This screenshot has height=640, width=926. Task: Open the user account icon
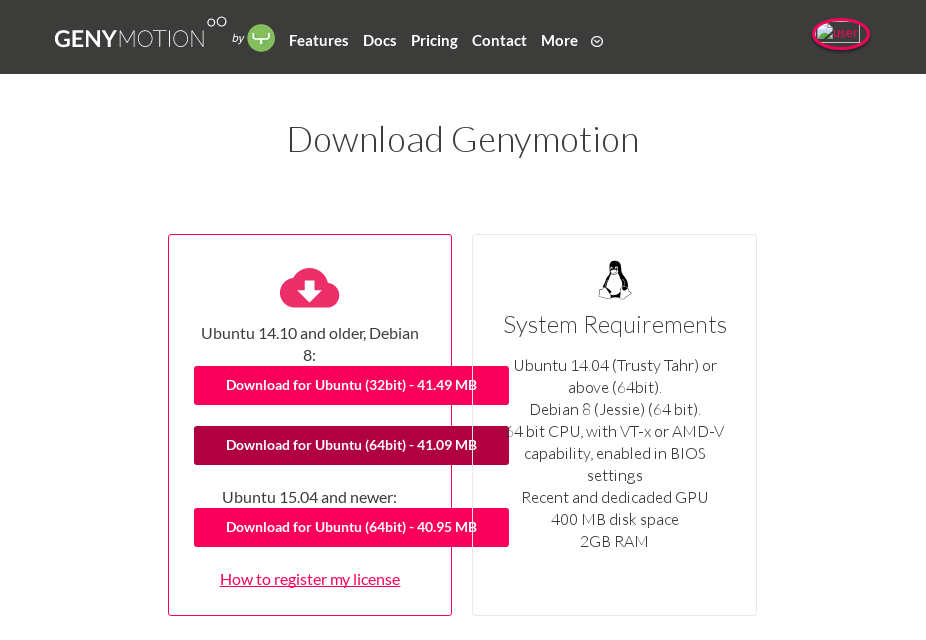click(840, 34)
